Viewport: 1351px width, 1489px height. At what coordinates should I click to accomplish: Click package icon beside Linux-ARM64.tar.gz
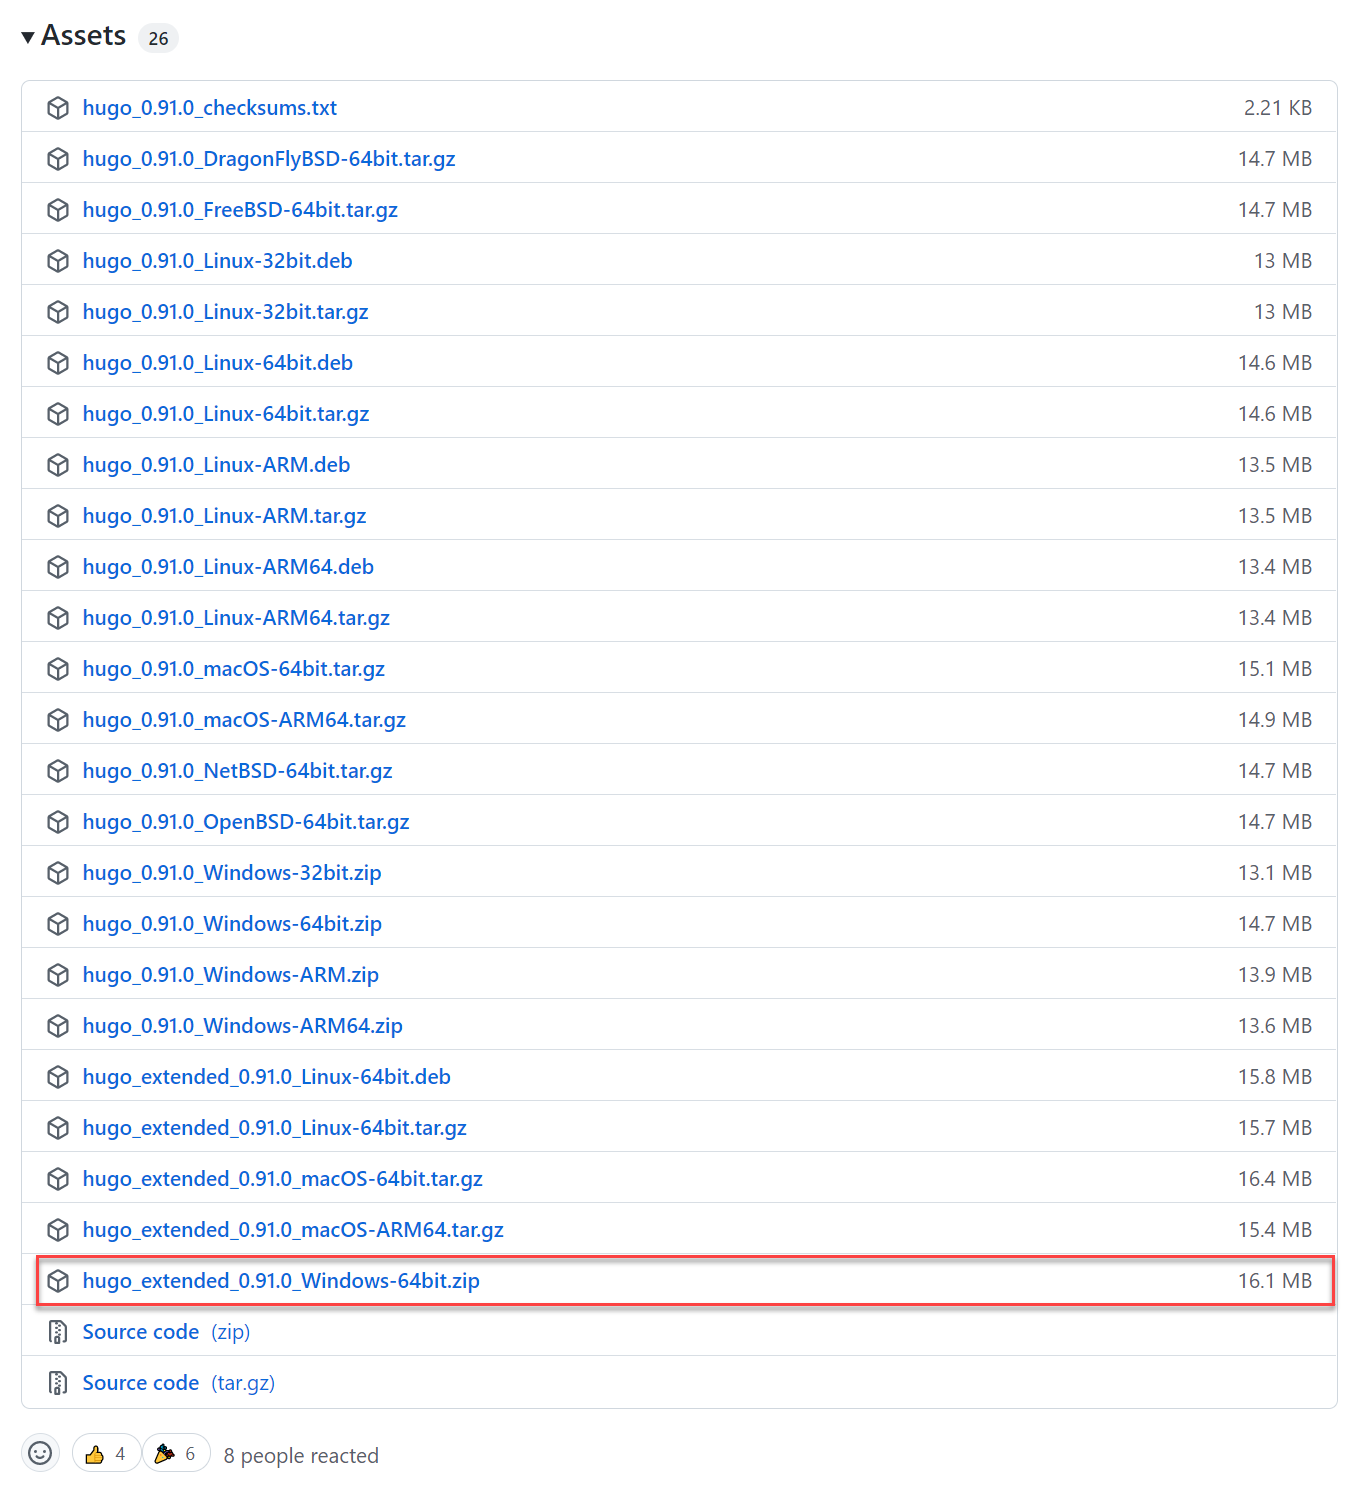(58, 617)
